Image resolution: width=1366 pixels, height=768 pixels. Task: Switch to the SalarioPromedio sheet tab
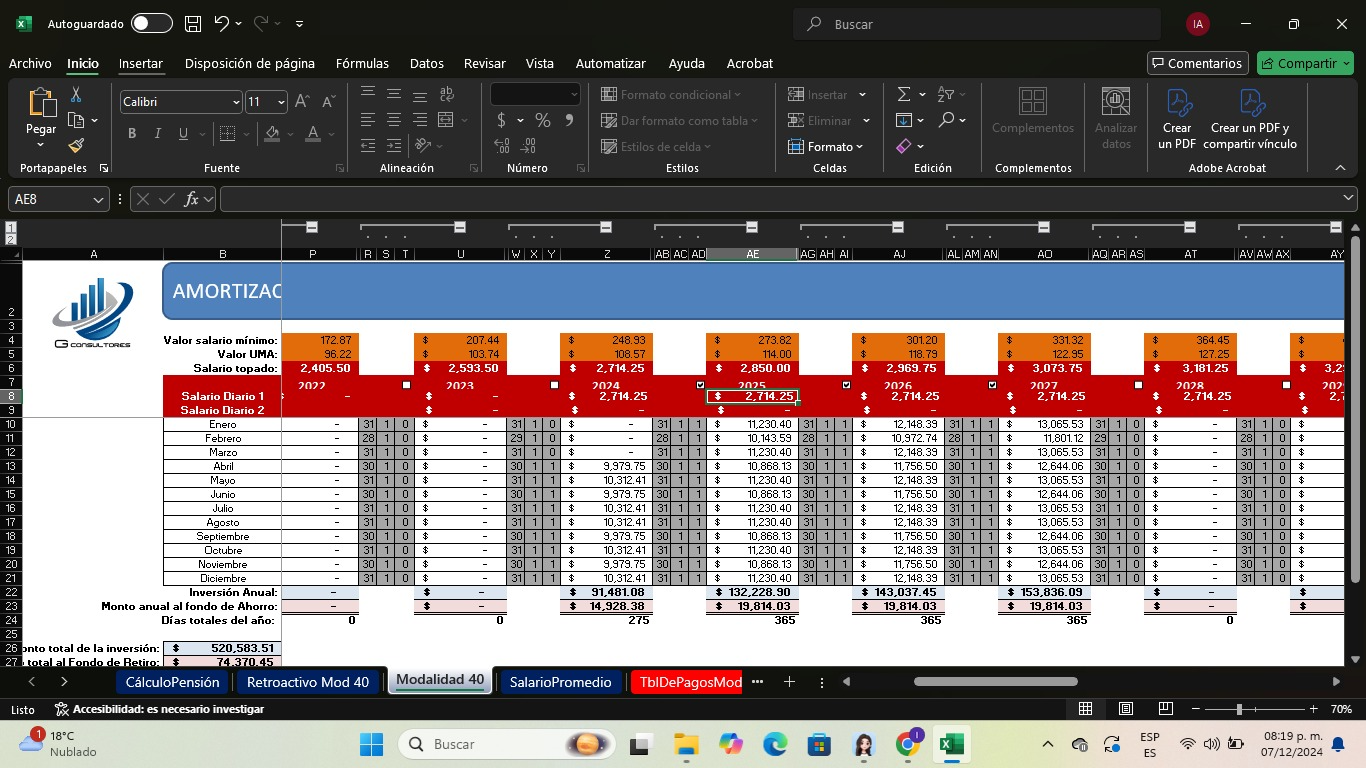pyautogui.click(x=560, y=682)
